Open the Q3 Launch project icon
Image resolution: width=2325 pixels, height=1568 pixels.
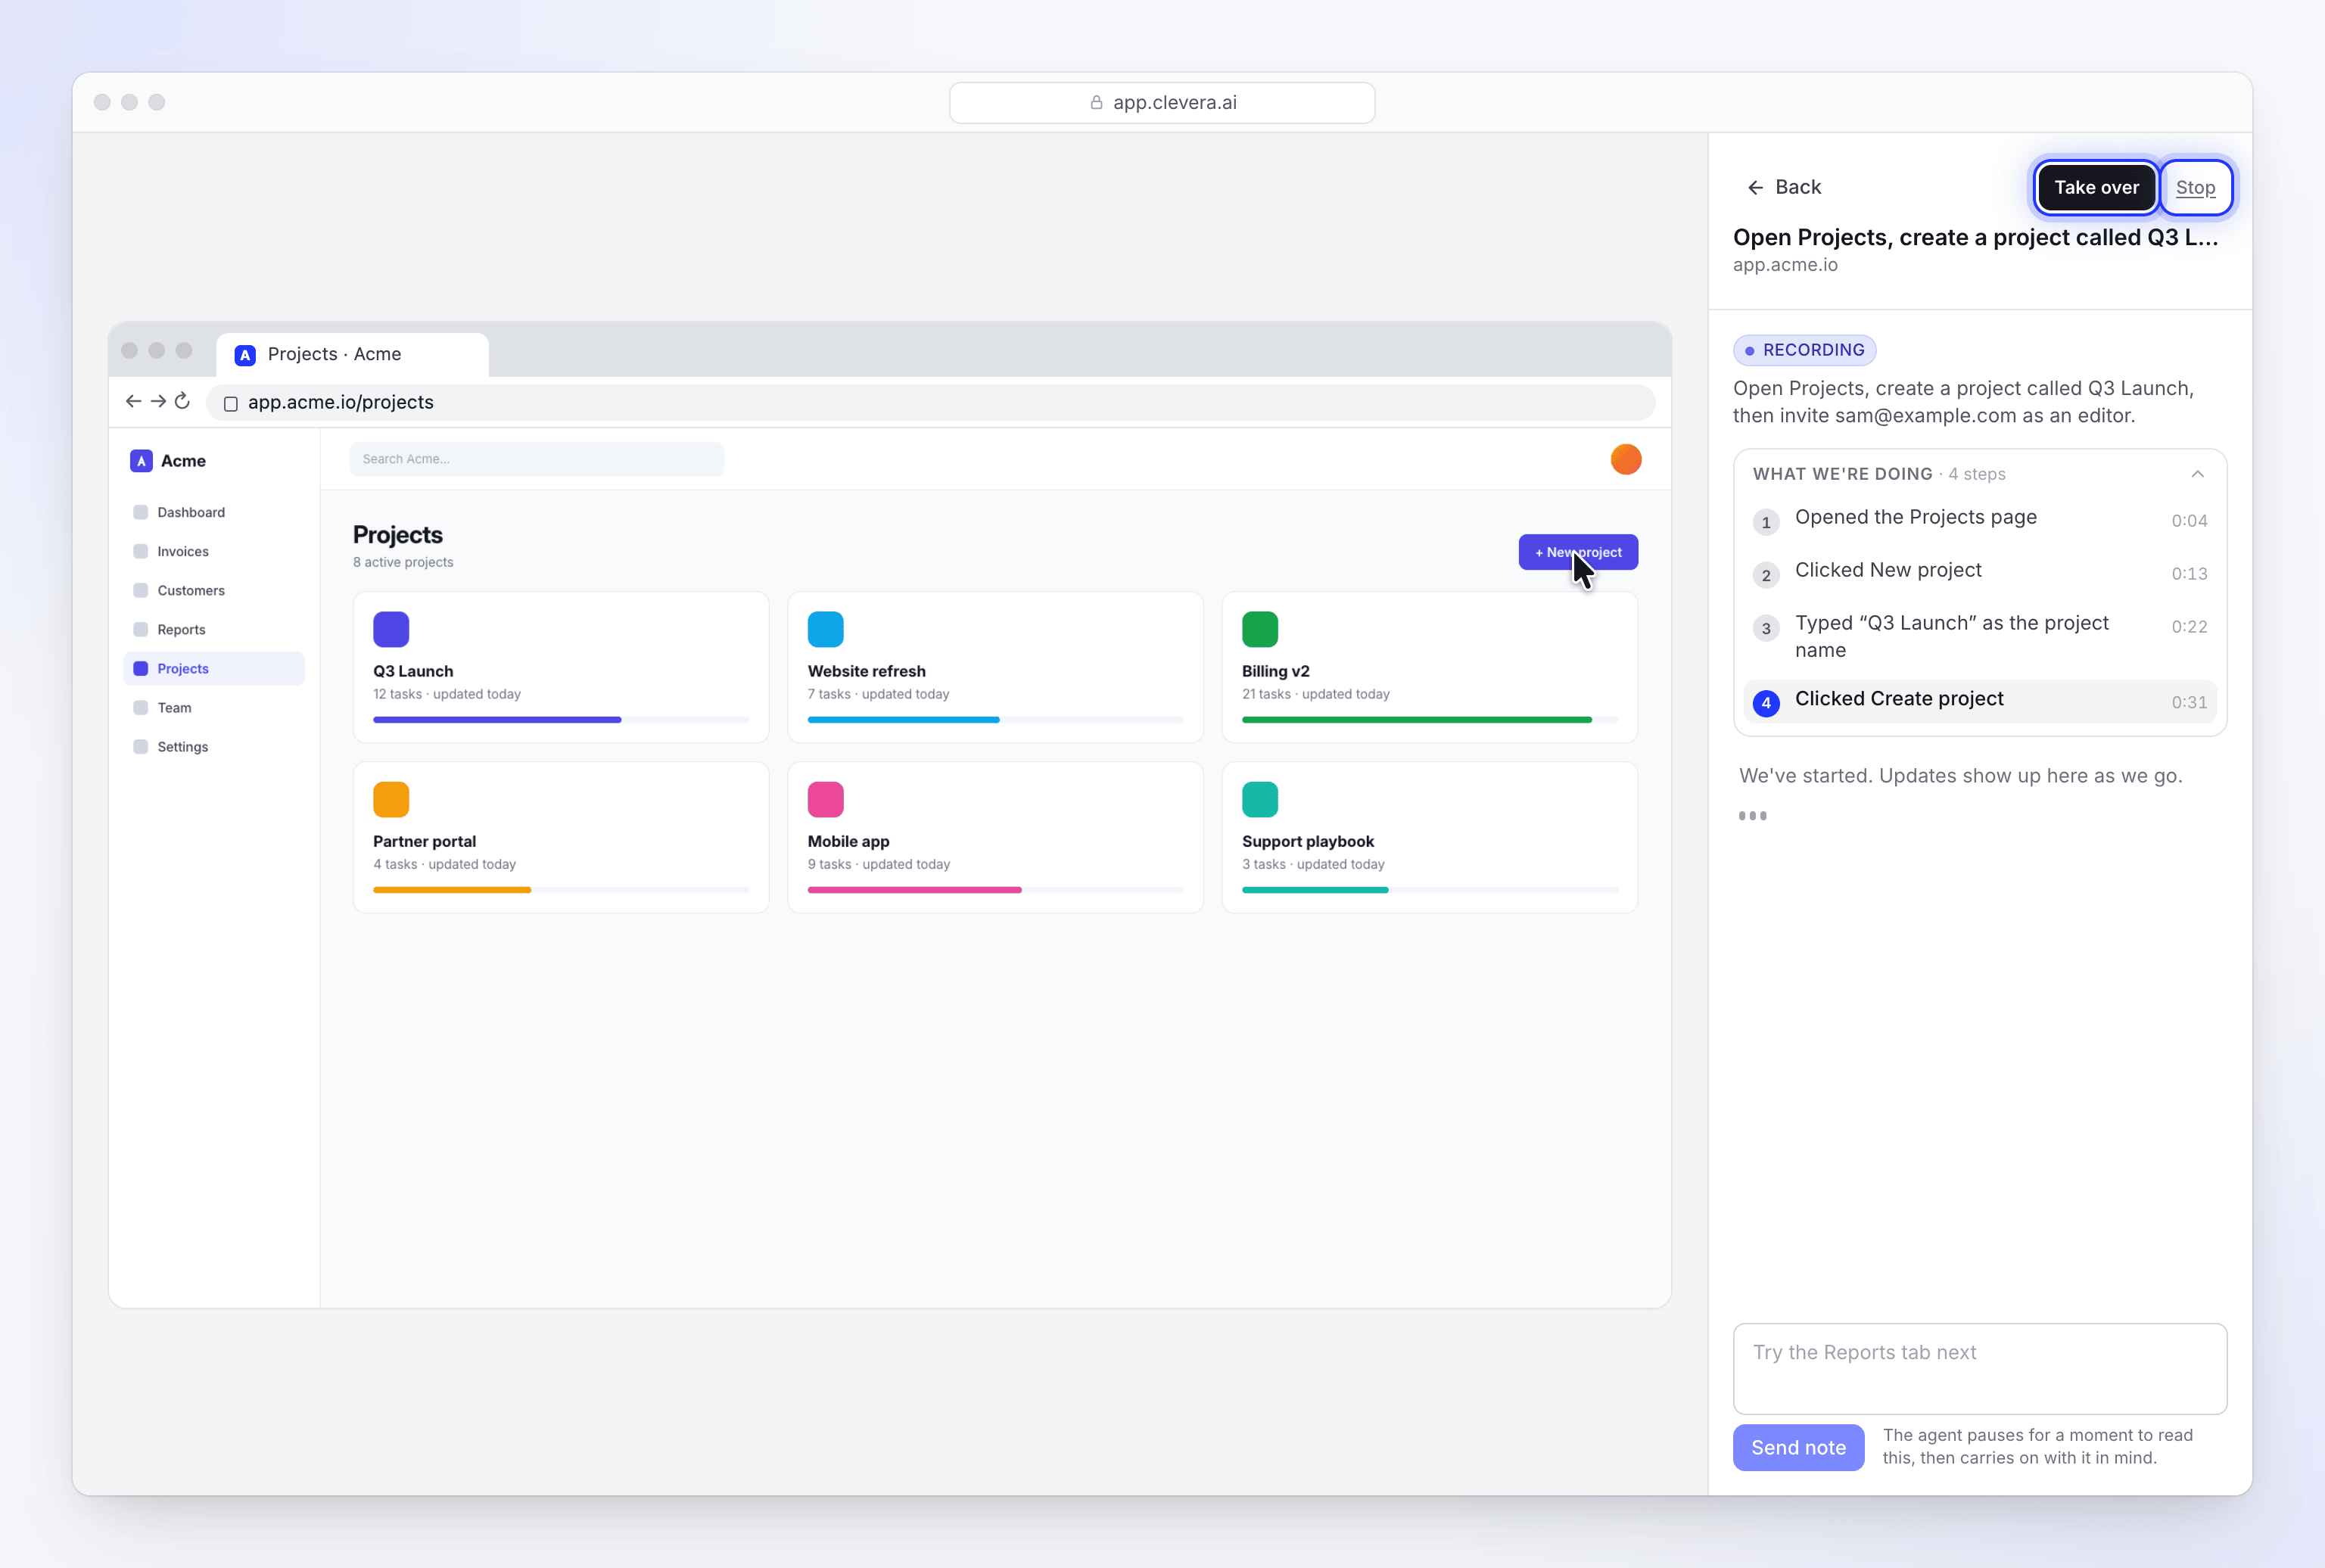tap(391, 629)
